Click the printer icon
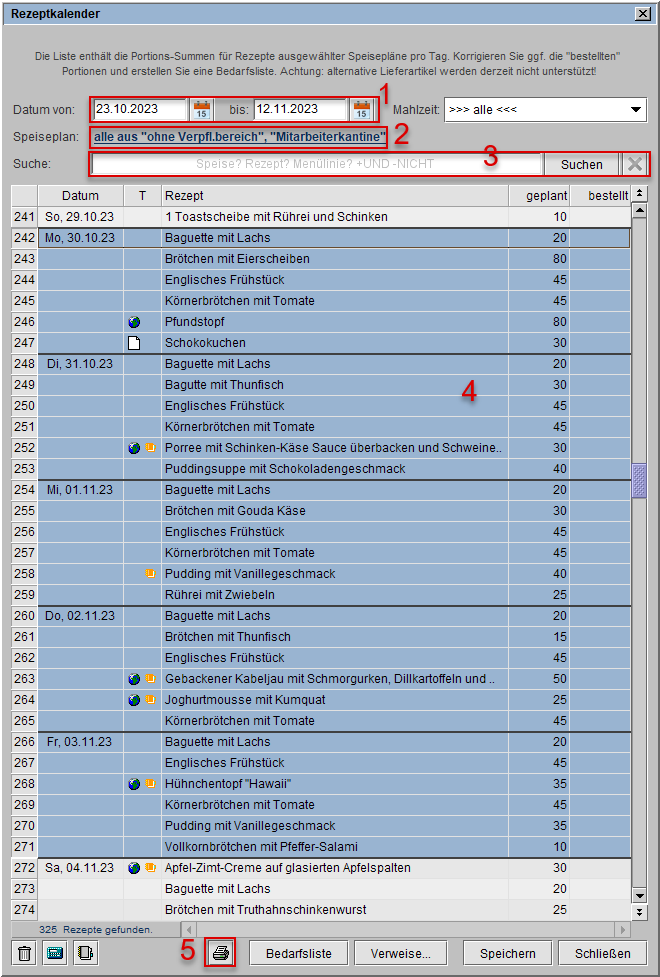This screenshot has height=977, width=660. click(221, 953)
